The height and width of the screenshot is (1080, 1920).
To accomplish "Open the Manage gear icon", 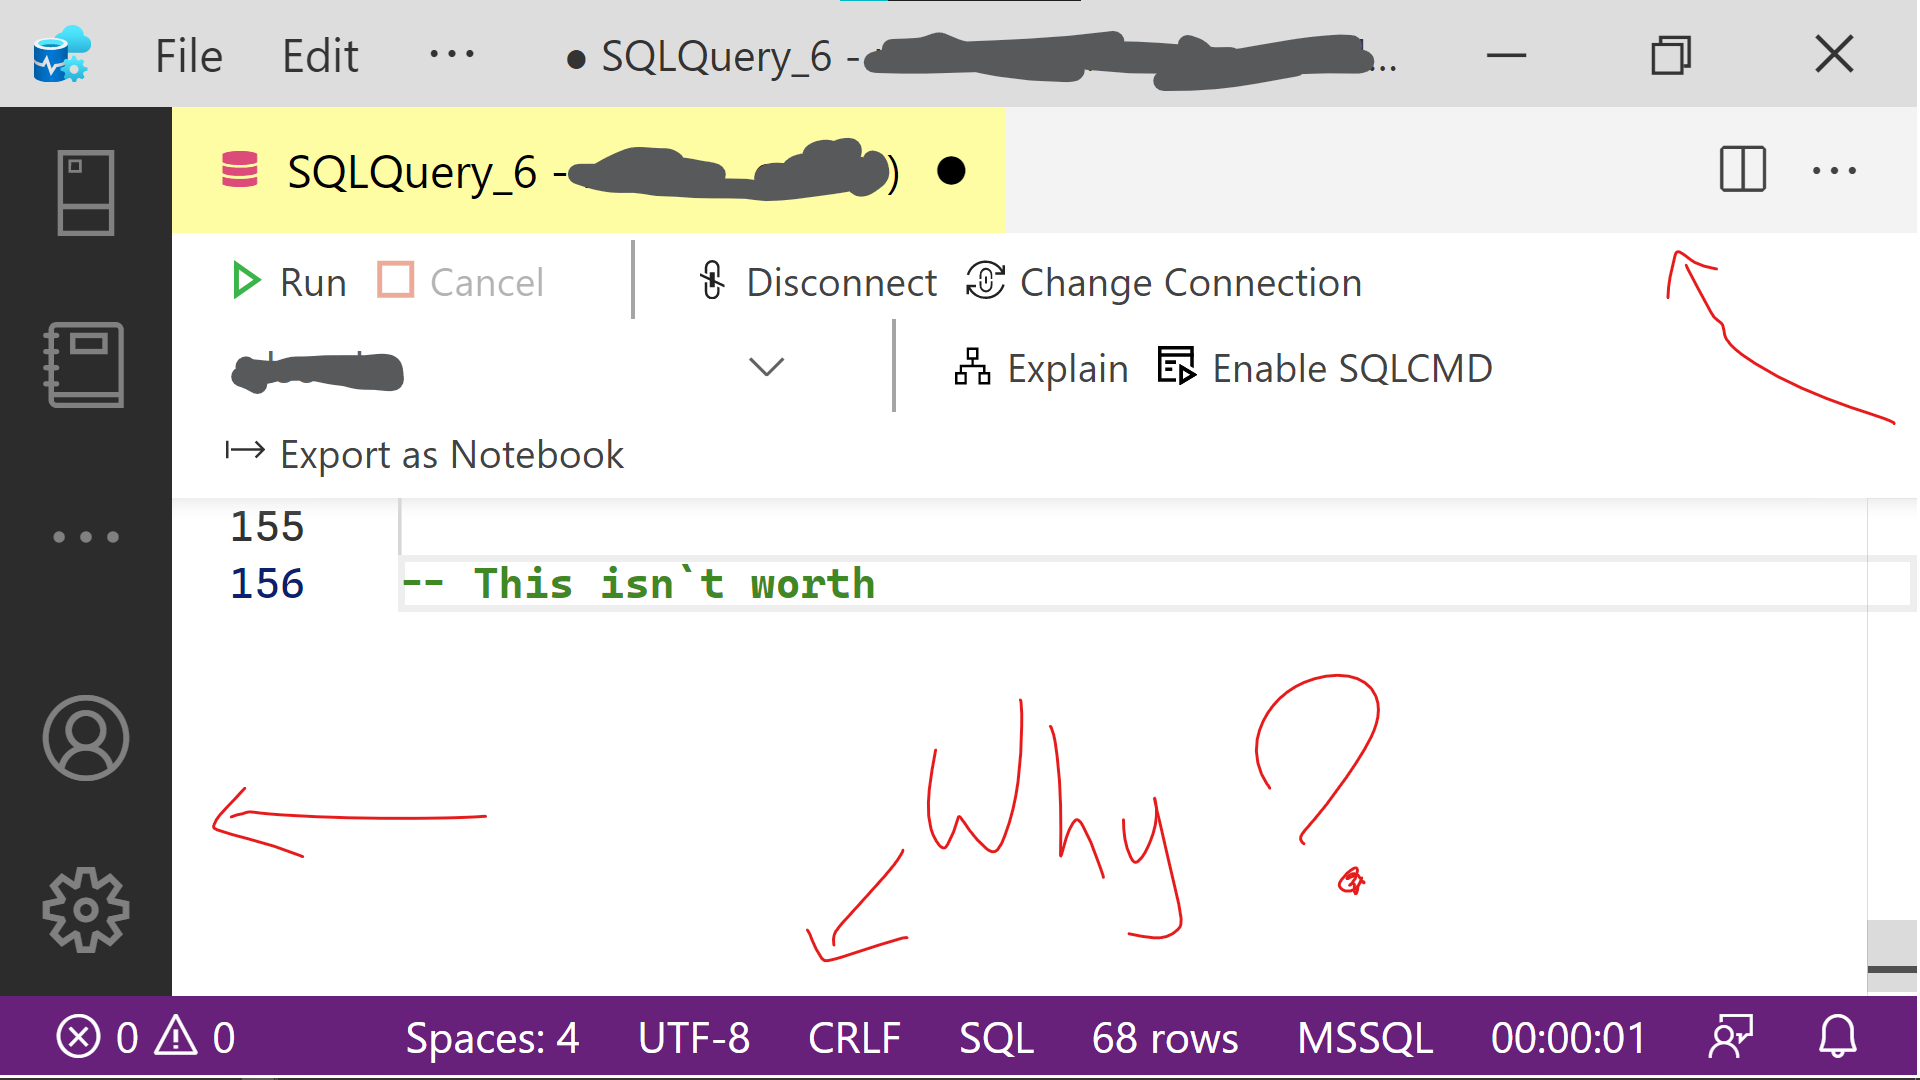I will (86, 909).
